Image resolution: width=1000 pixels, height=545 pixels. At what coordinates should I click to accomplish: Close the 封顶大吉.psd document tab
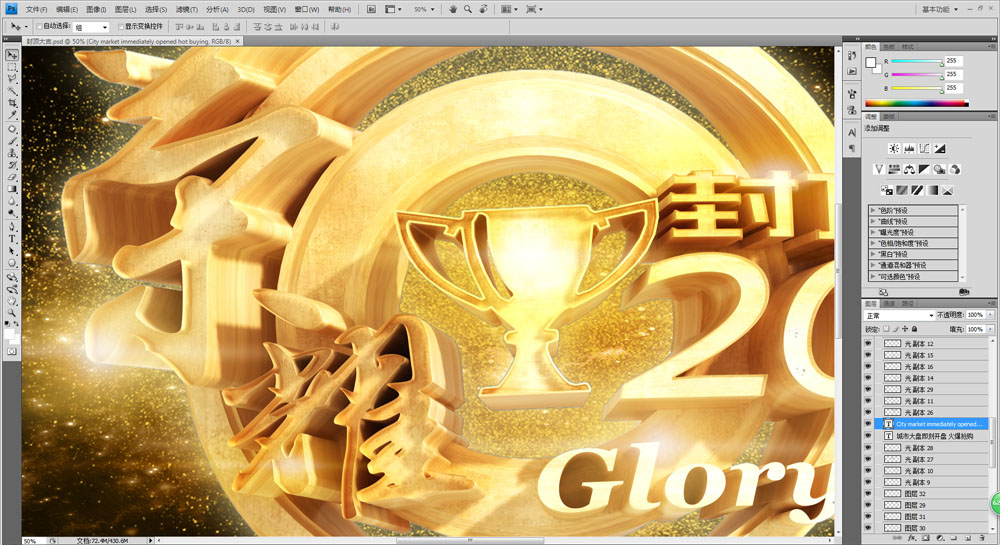click(238, 41)
